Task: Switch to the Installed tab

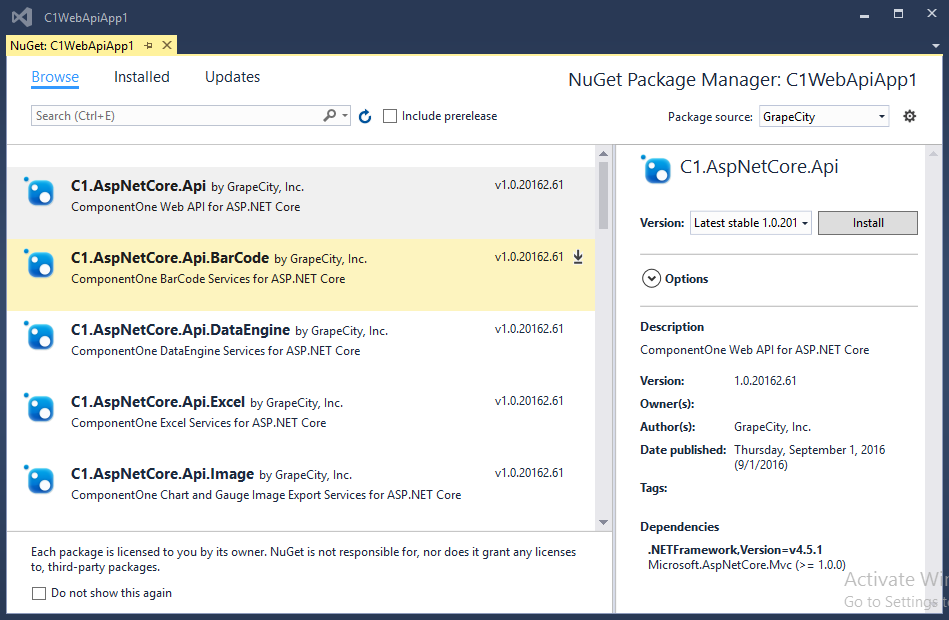Action: [x=142, y=77]
